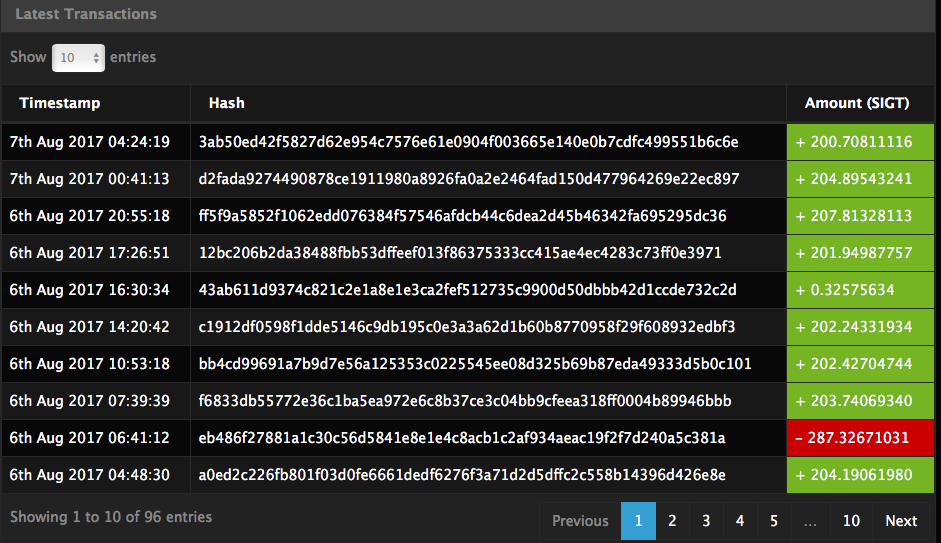Click the red -287.32671031 amount cell

tap(860, 438)
